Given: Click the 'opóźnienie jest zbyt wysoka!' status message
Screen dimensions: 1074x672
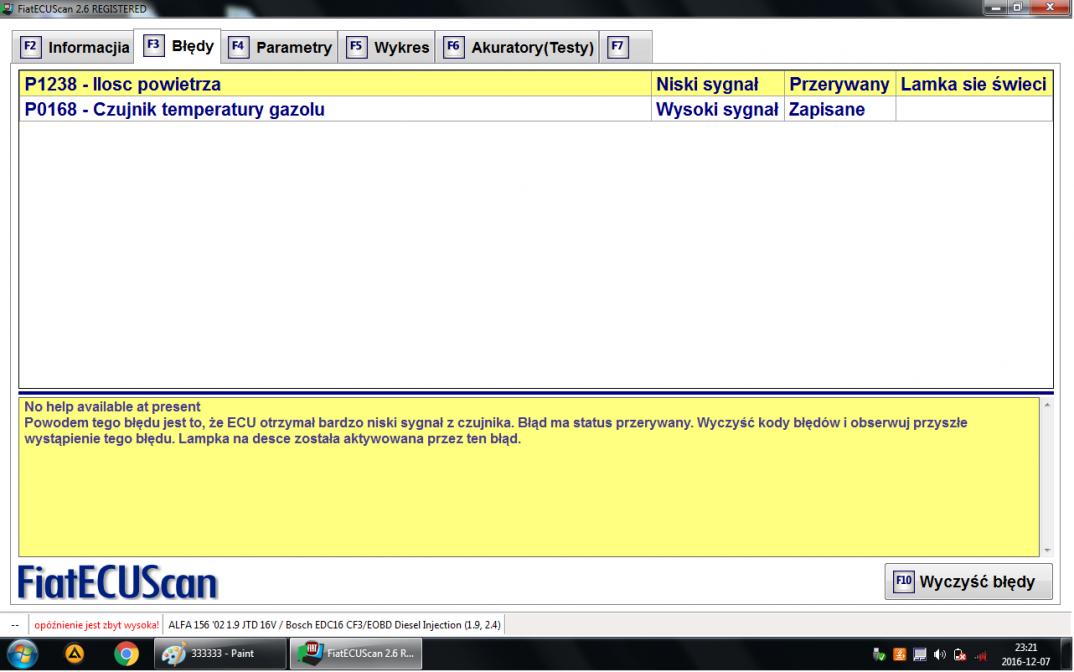Looking at the screenshot, I should [x=97, y=625].
